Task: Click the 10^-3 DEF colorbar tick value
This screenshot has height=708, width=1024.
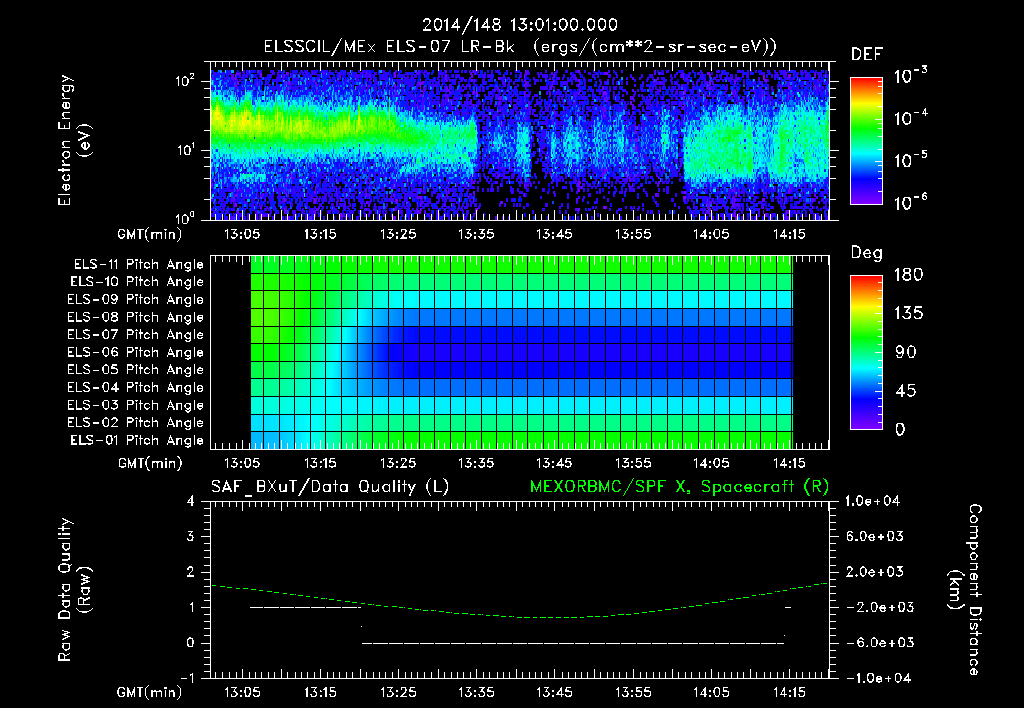Action: 910,76
